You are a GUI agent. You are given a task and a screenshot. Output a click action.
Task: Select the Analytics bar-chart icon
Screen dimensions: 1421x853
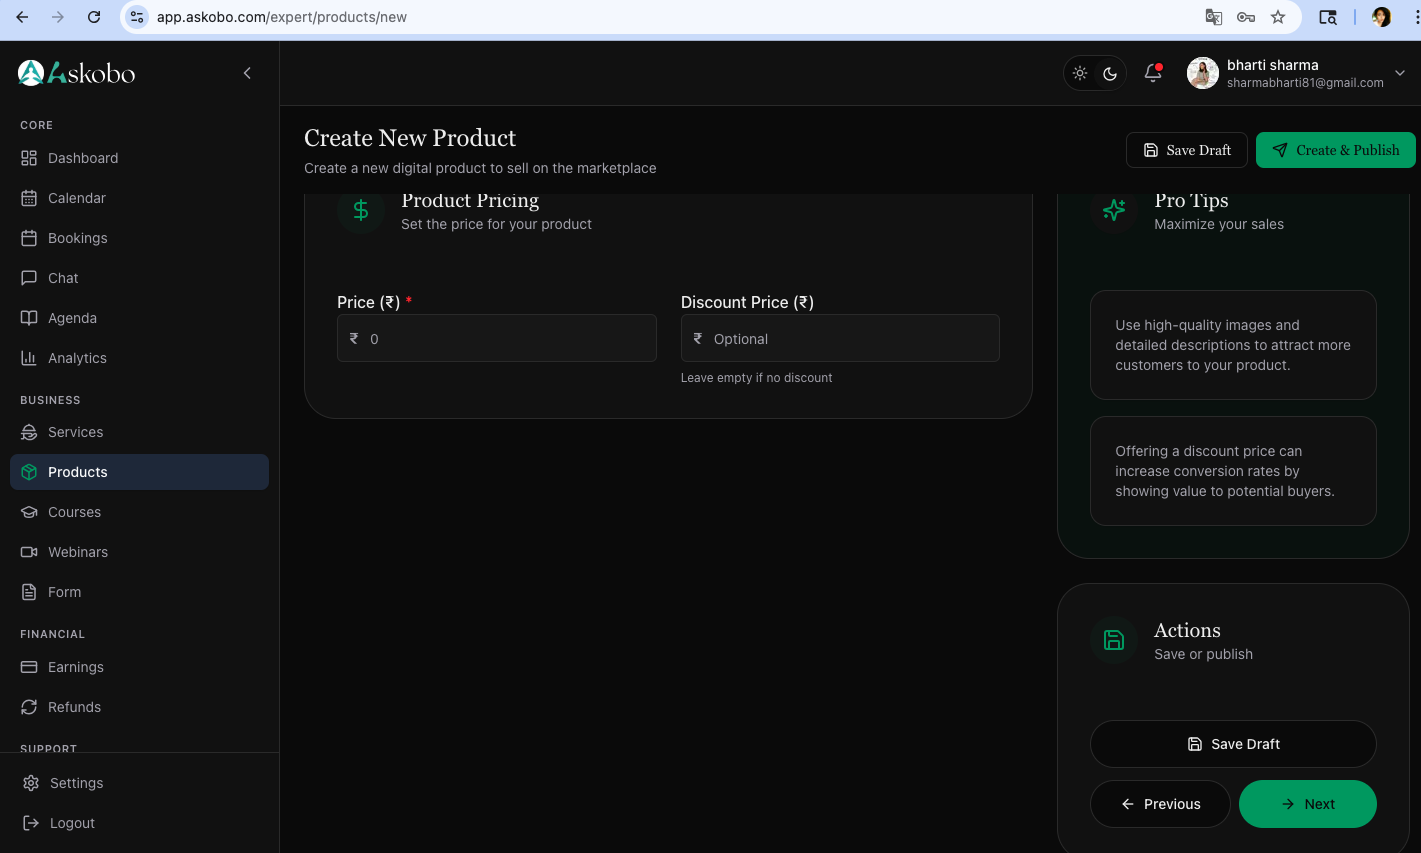[x=29, y=358]
